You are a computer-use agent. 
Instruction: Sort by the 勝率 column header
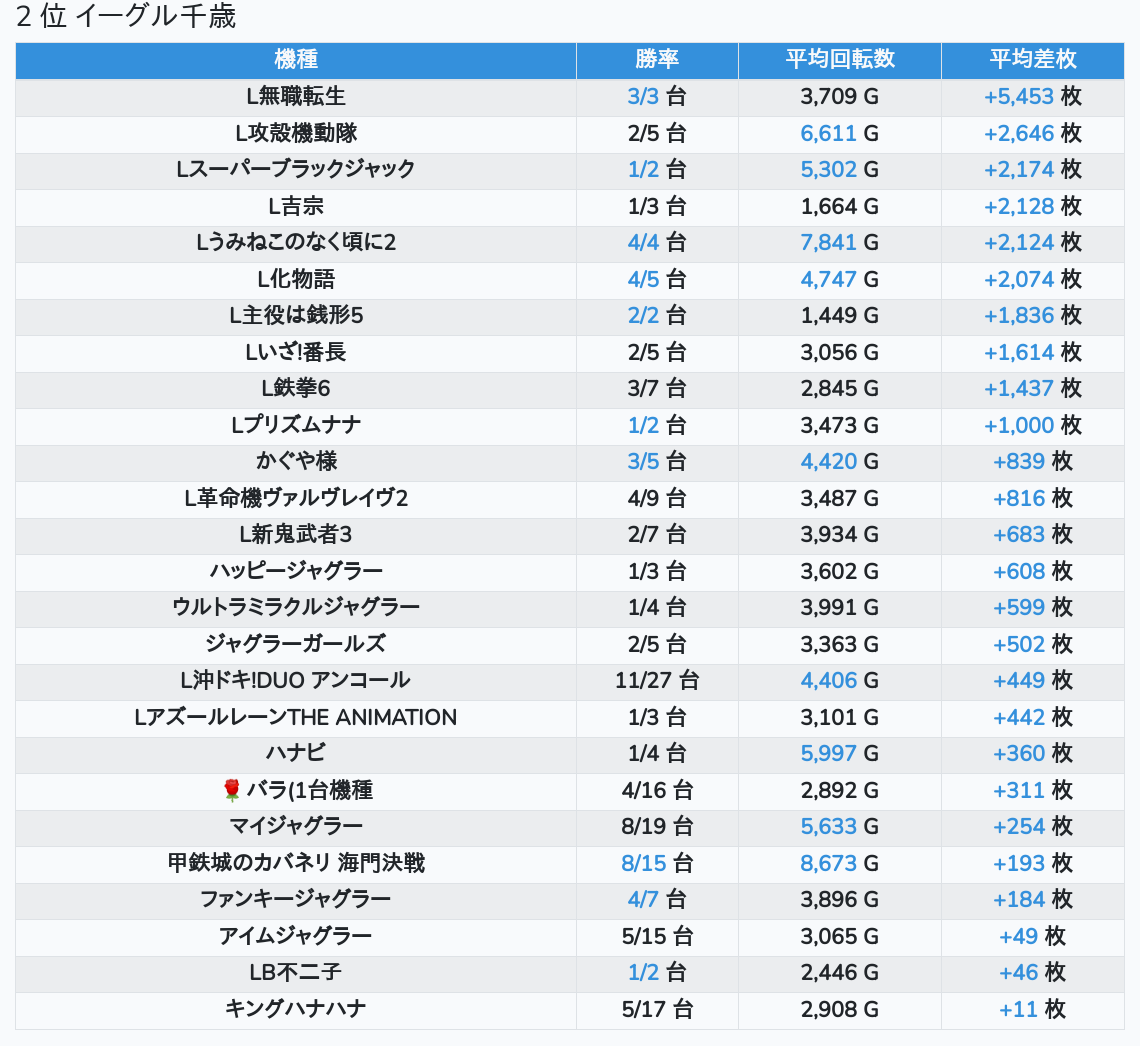coord(657,60)
